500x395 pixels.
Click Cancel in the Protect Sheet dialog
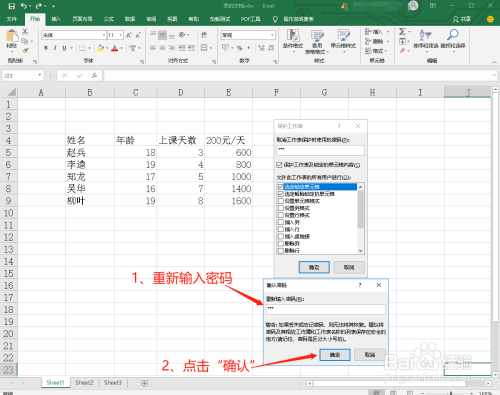coord(349,267)
